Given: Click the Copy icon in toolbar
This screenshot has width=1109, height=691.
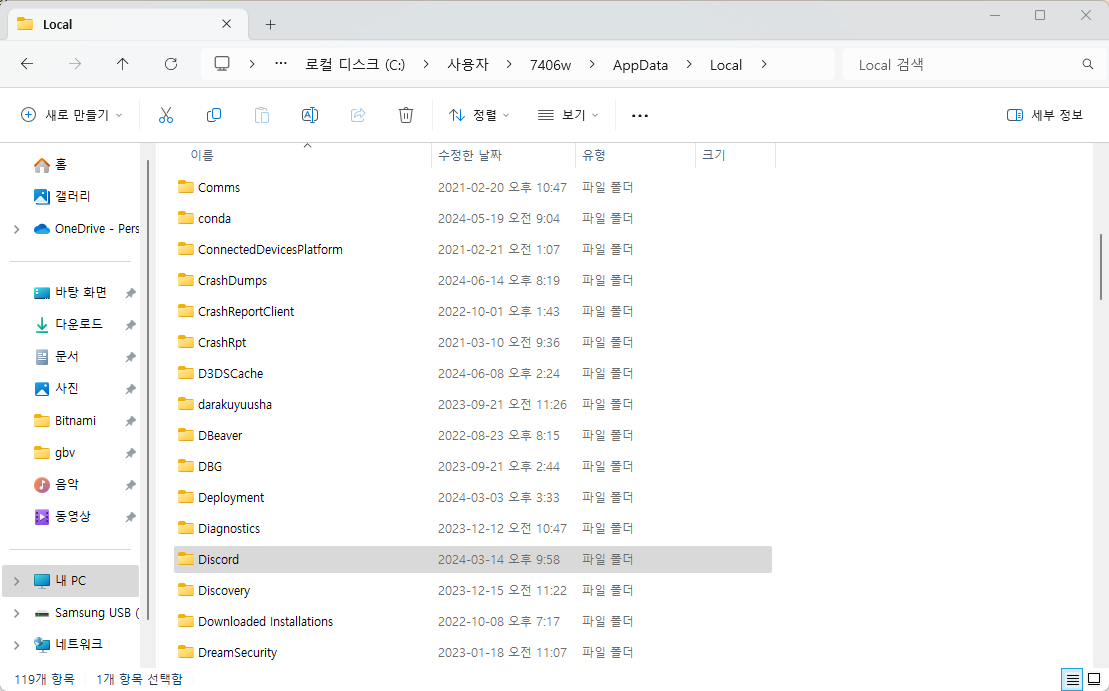Looking at the screenshot, I should coord(214,115).
